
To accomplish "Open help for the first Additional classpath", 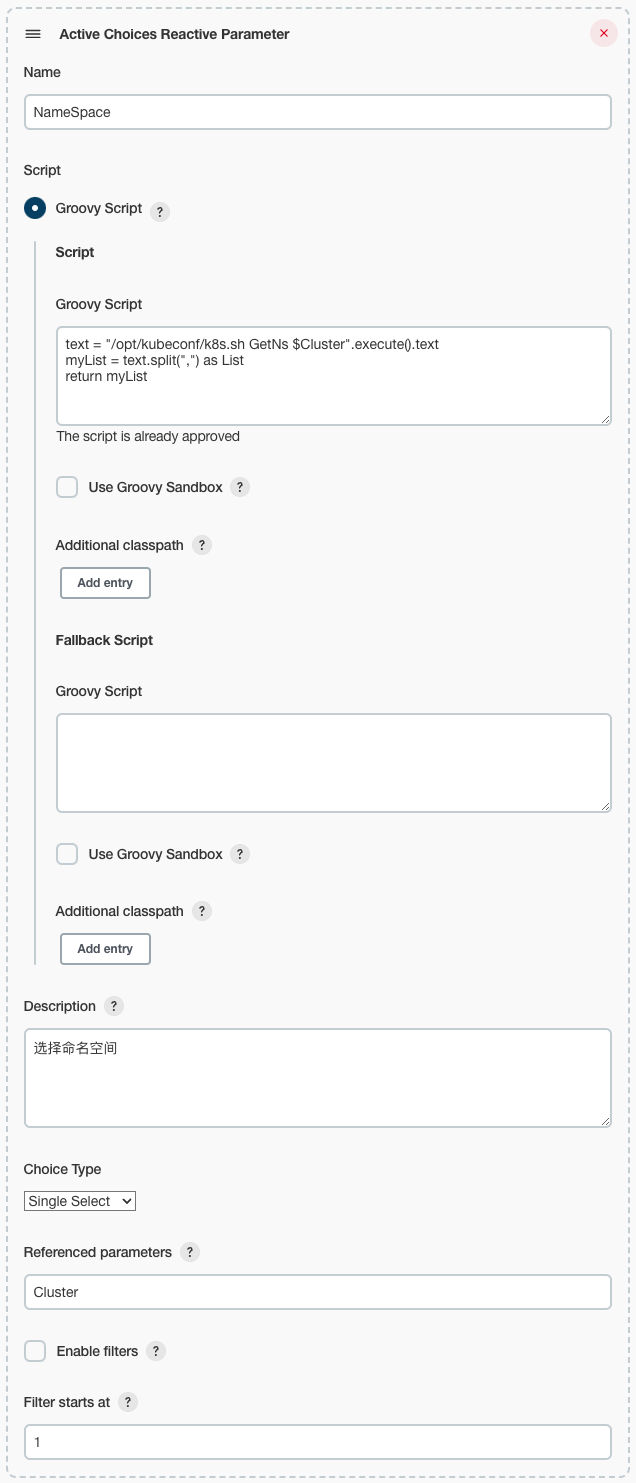I will pos(201,545).
